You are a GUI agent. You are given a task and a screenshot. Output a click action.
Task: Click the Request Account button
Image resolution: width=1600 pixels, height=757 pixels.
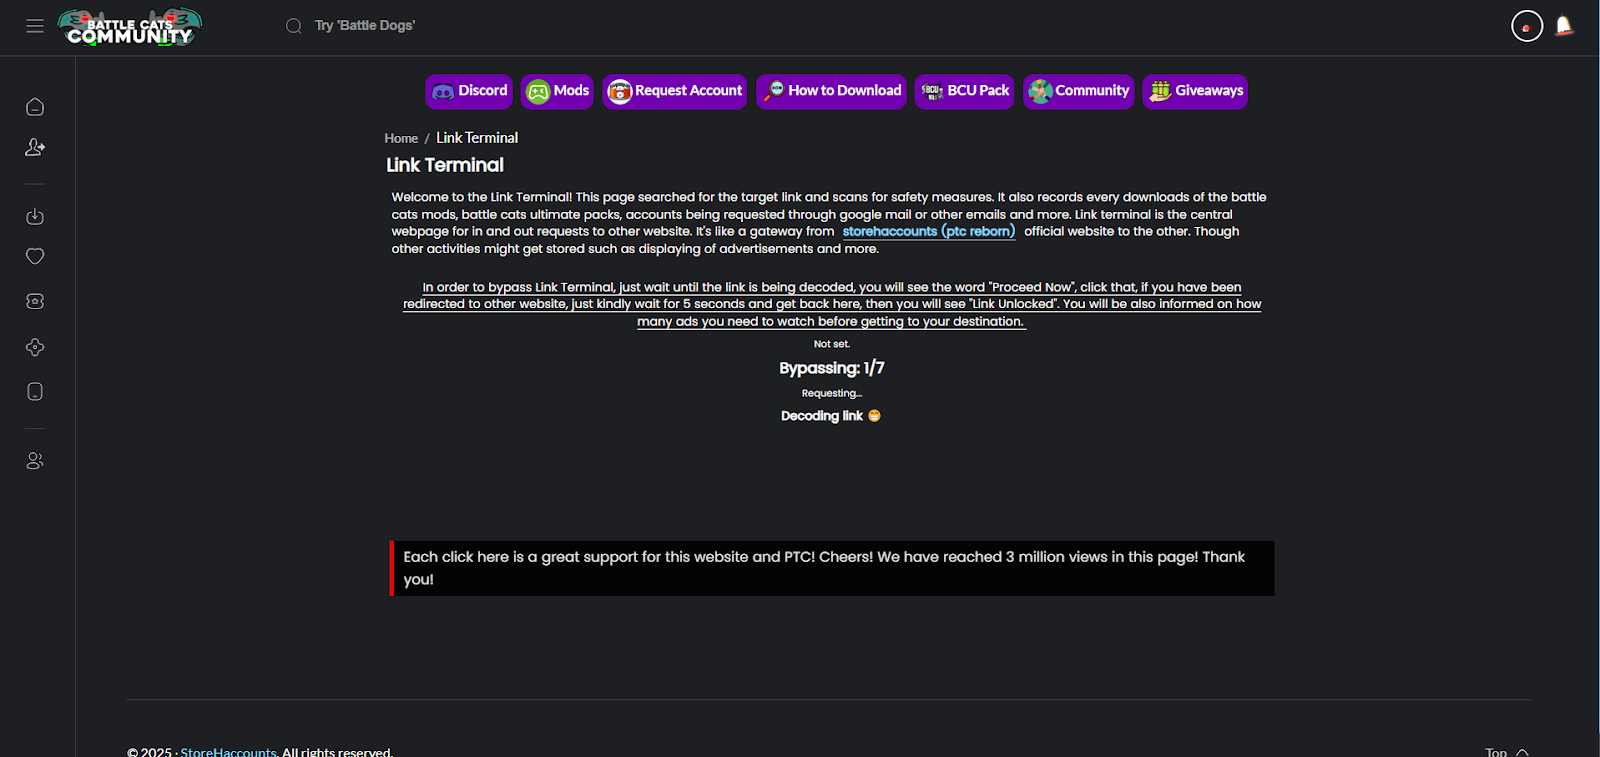tap(674, 91)
